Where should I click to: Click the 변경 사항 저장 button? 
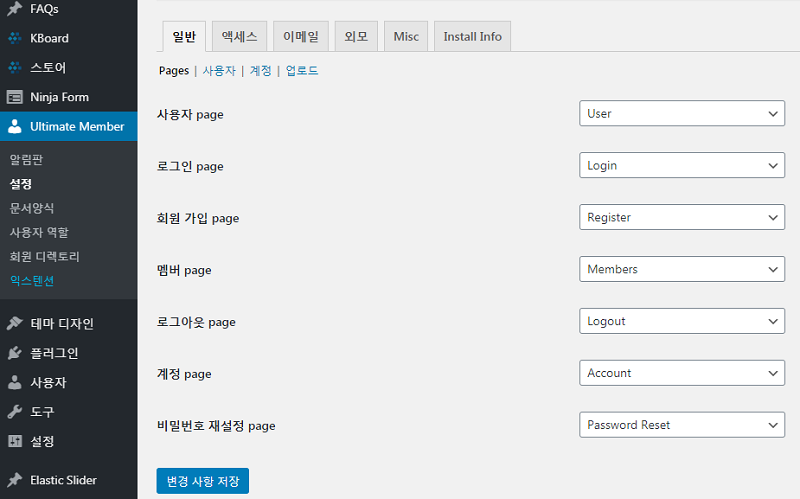[x=203, y=481]
